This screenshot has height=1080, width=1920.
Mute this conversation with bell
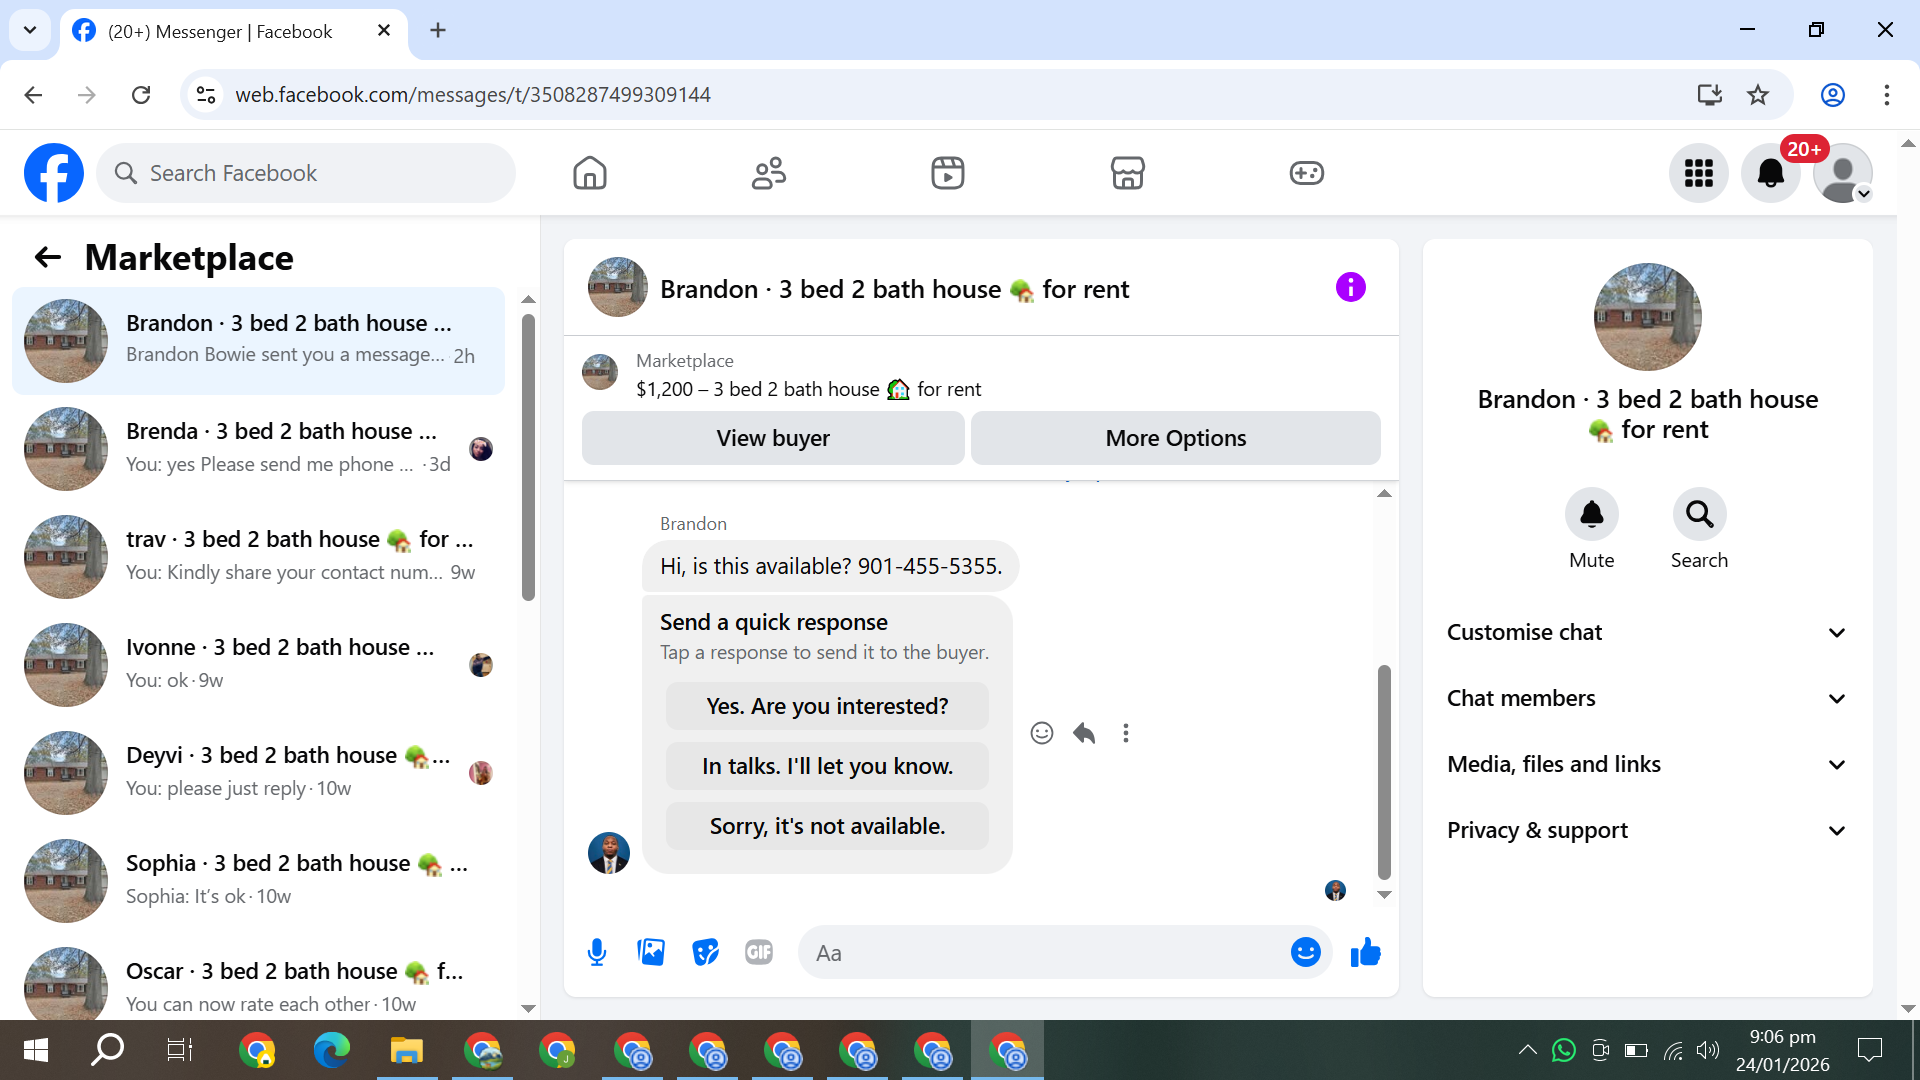tap(1591, 515)
